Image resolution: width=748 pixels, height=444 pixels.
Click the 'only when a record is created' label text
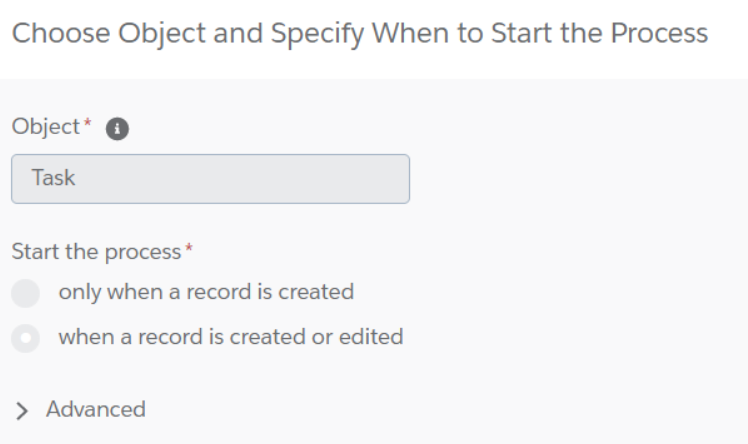tap(206, 293)
